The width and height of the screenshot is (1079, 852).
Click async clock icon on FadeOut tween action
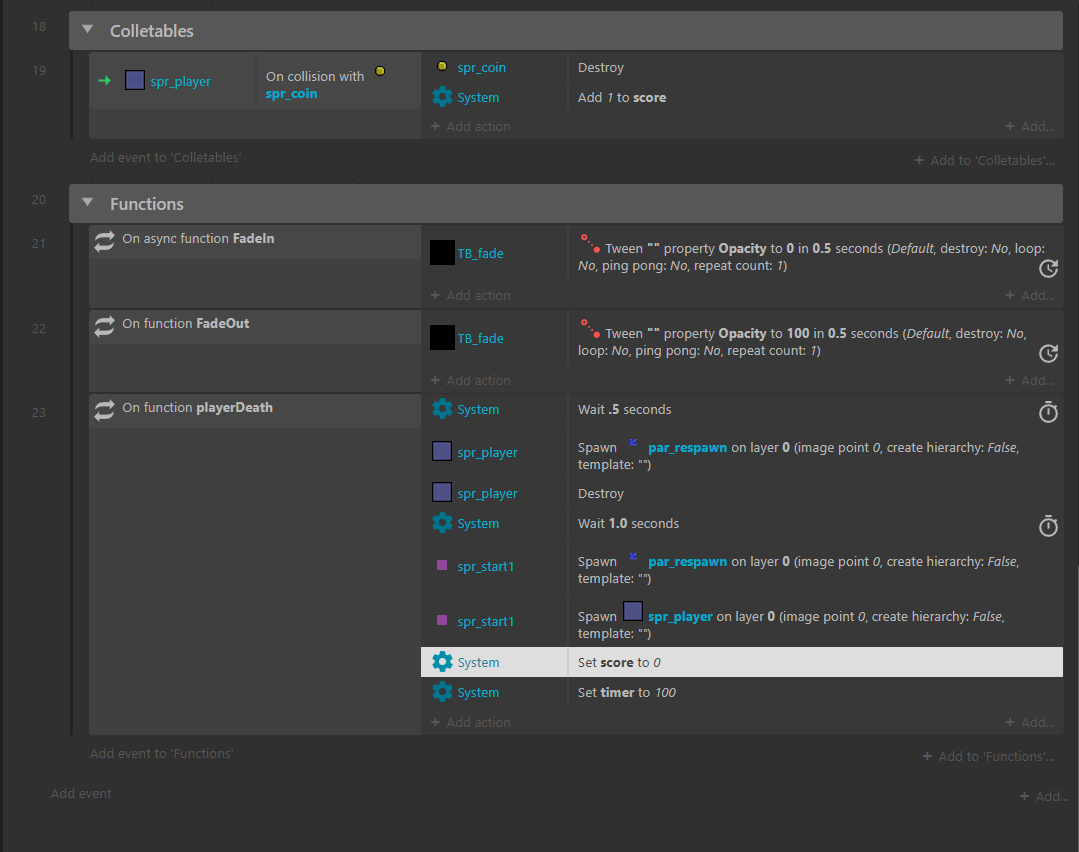[x=1048, y=353]
